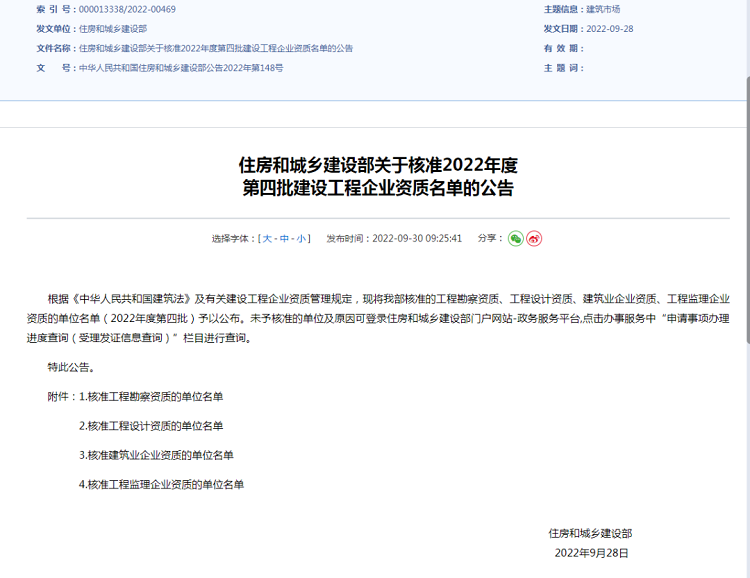The width and height of the screenshot is (750, 578).
Task: Click the 特此公告 line in the body
Action: [x=71, y=367]
